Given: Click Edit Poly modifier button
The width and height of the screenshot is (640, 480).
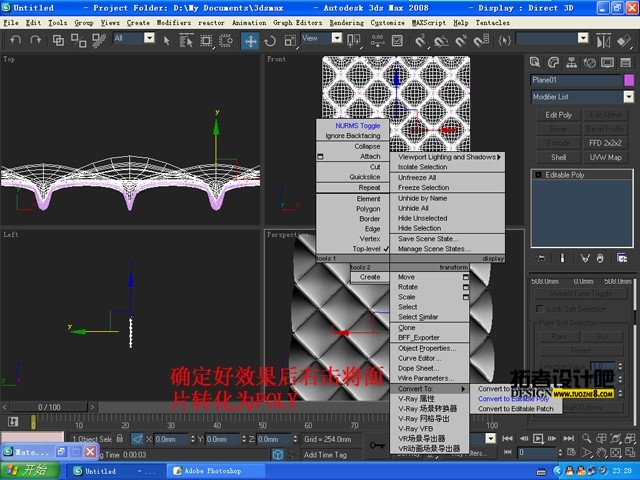Looking at the screenshot, I should [558, 115].
